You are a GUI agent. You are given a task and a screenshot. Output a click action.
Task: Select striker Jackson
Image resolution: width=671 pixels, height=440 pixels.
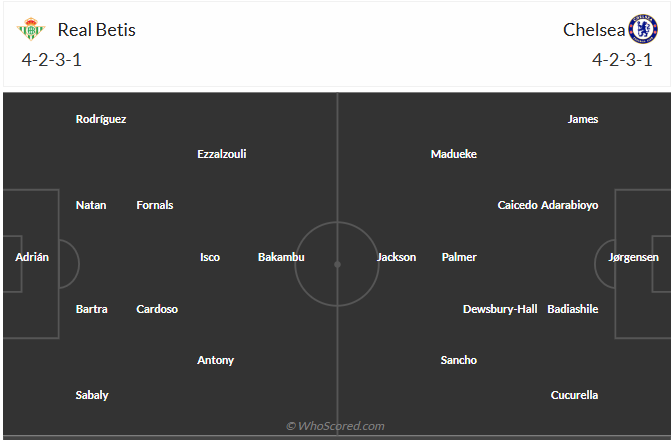point(396,257)
